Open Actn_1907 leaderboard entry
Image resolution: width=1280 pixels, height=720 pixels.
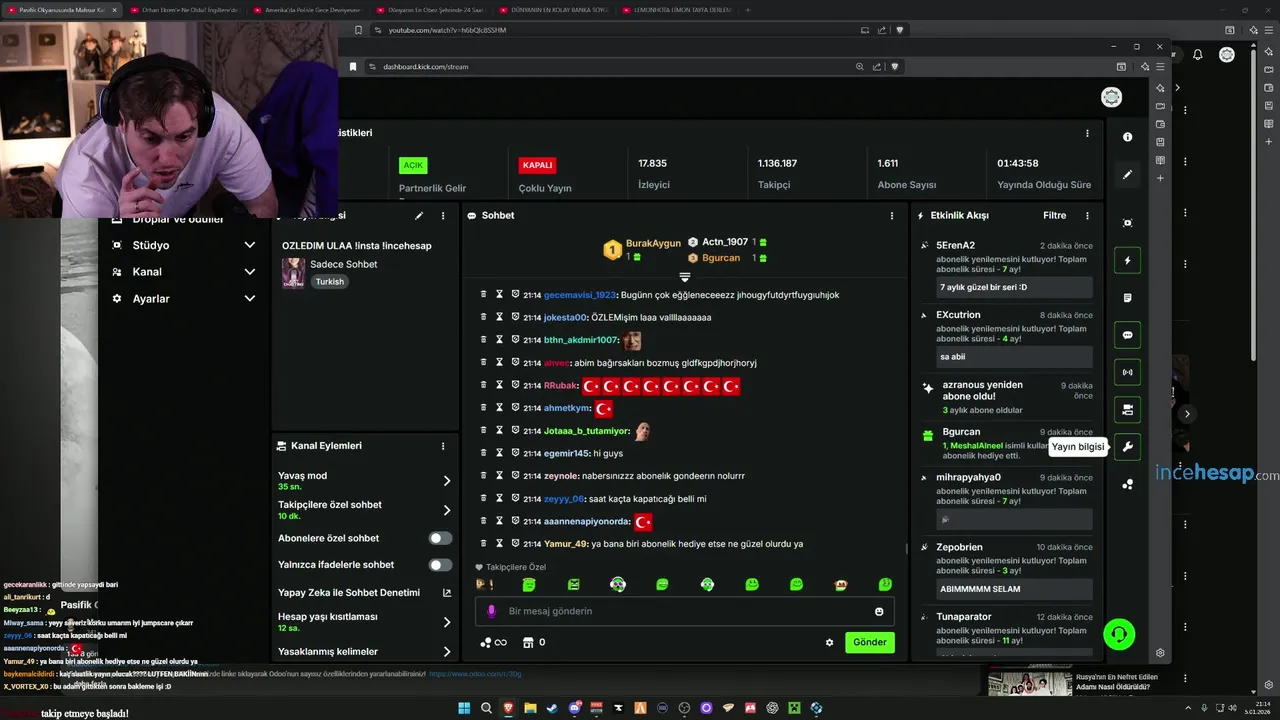[x=725, y=242]
